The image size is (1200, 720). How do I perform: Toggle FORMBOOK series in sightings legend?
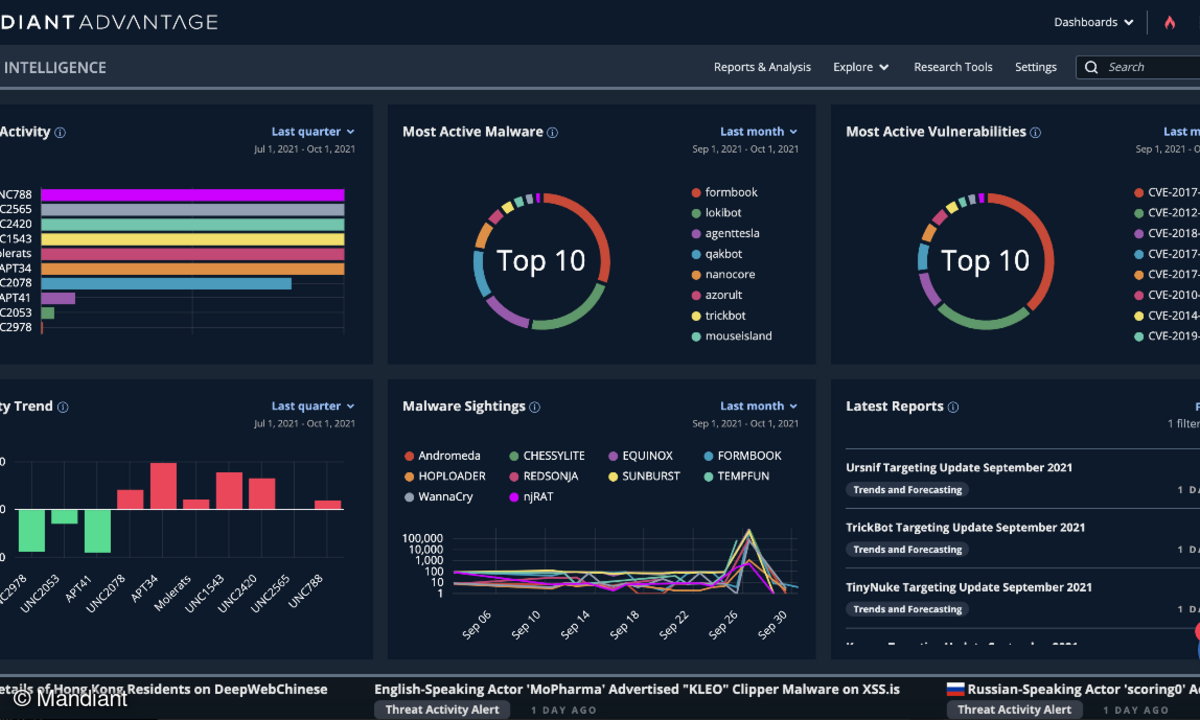[x=742, y=456]
